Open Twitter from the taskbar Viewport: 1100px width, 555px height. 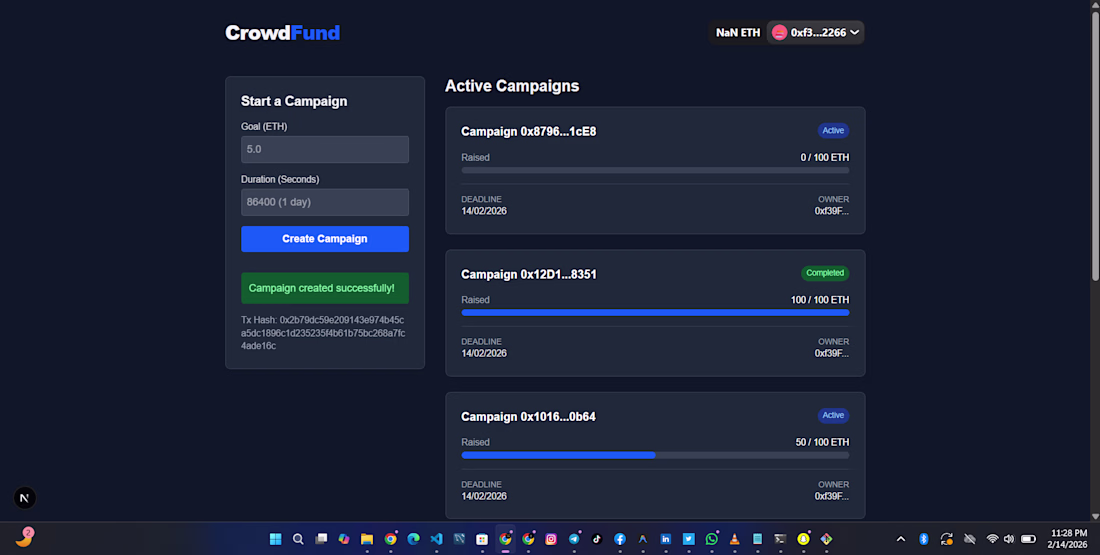688,539
